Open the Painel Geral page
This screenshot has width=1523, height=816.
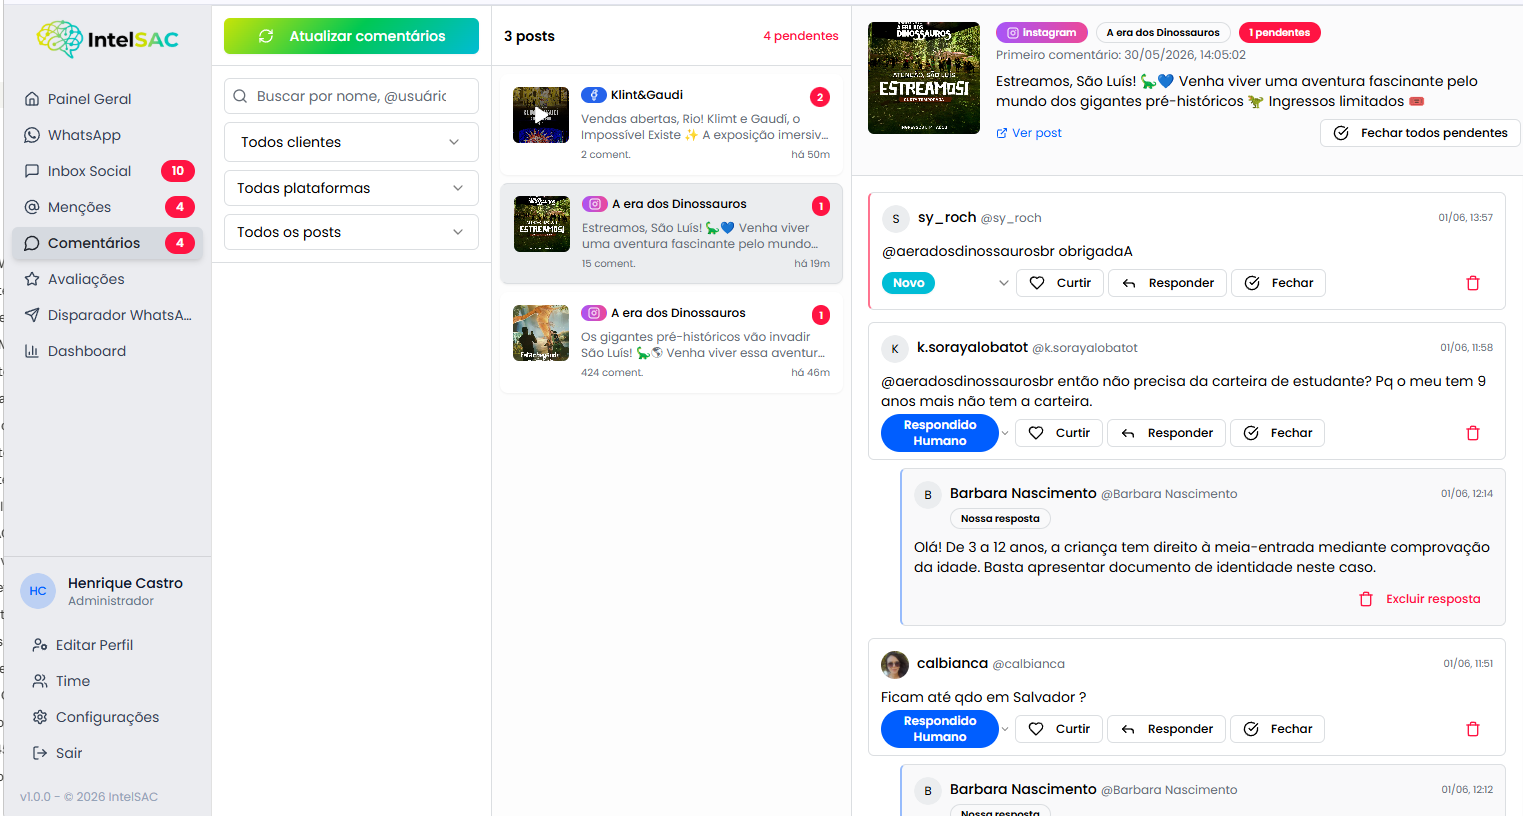107,99
